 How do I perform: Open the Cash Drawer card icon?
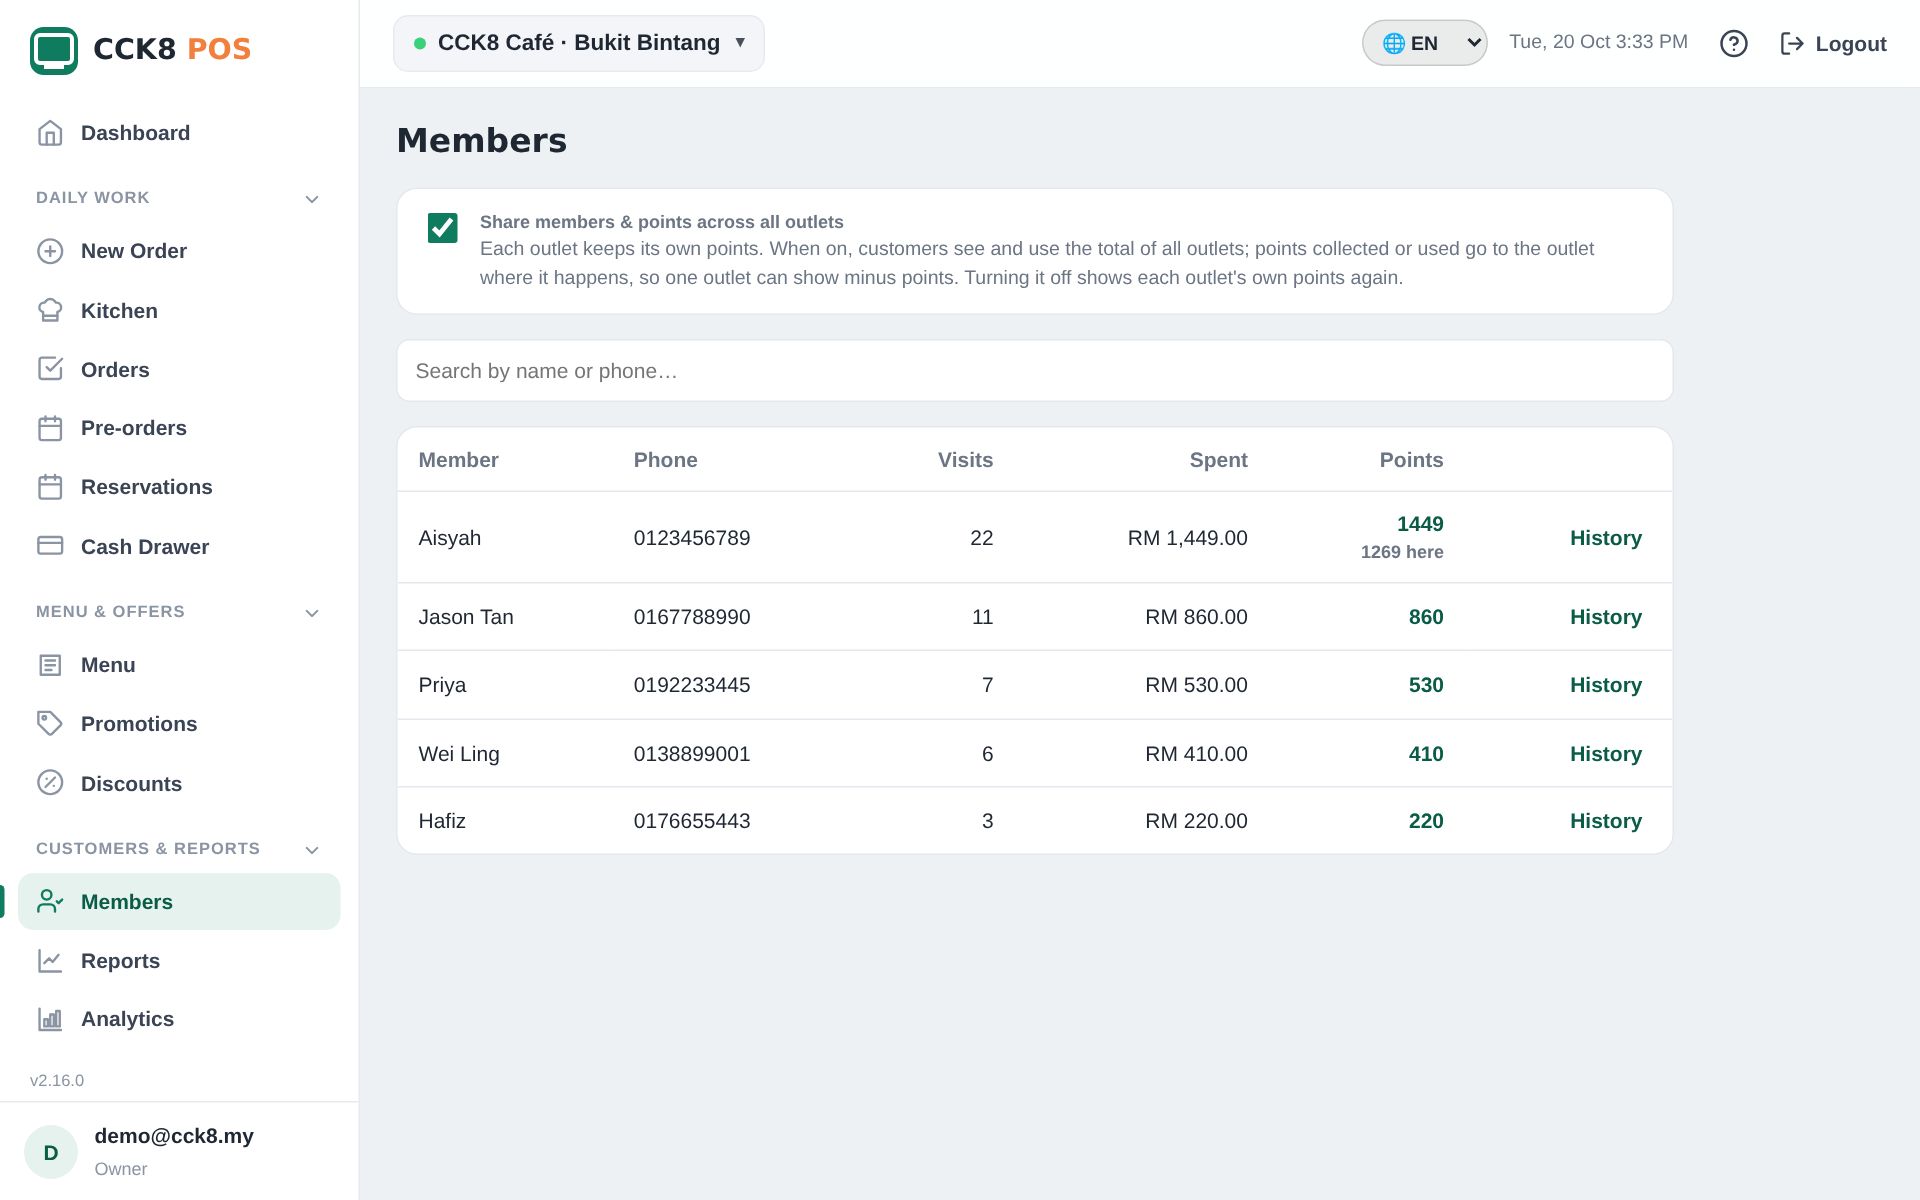click(x=50, y=546)
